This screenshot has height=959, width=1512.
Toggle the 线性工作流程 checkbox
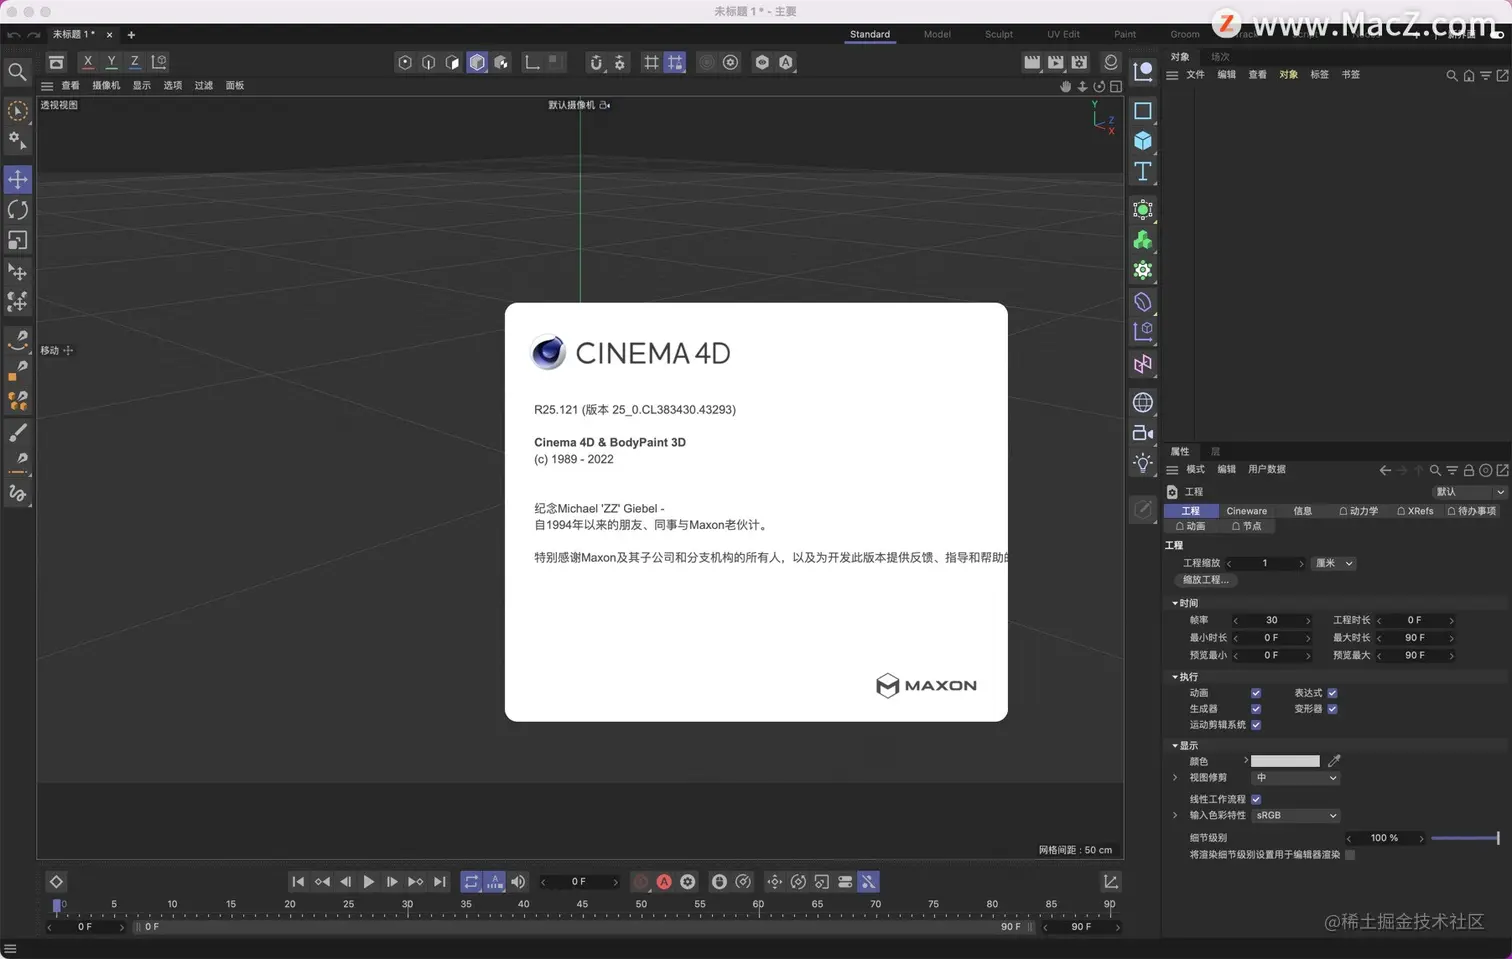tap(1256, 799)
